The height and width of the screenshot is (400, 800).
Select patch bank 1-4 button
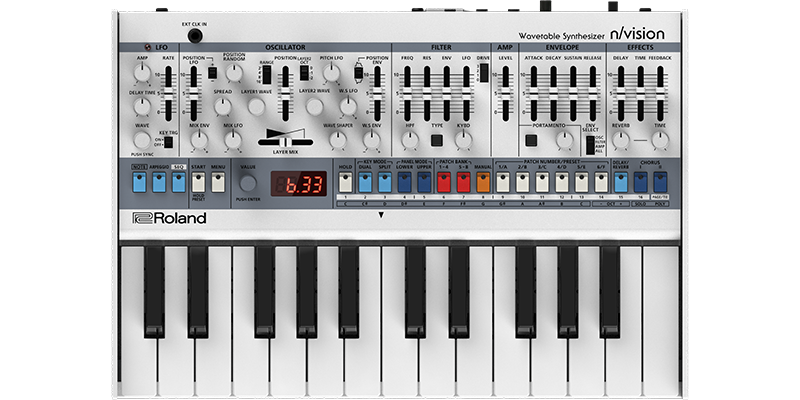(x=444, y=182)
